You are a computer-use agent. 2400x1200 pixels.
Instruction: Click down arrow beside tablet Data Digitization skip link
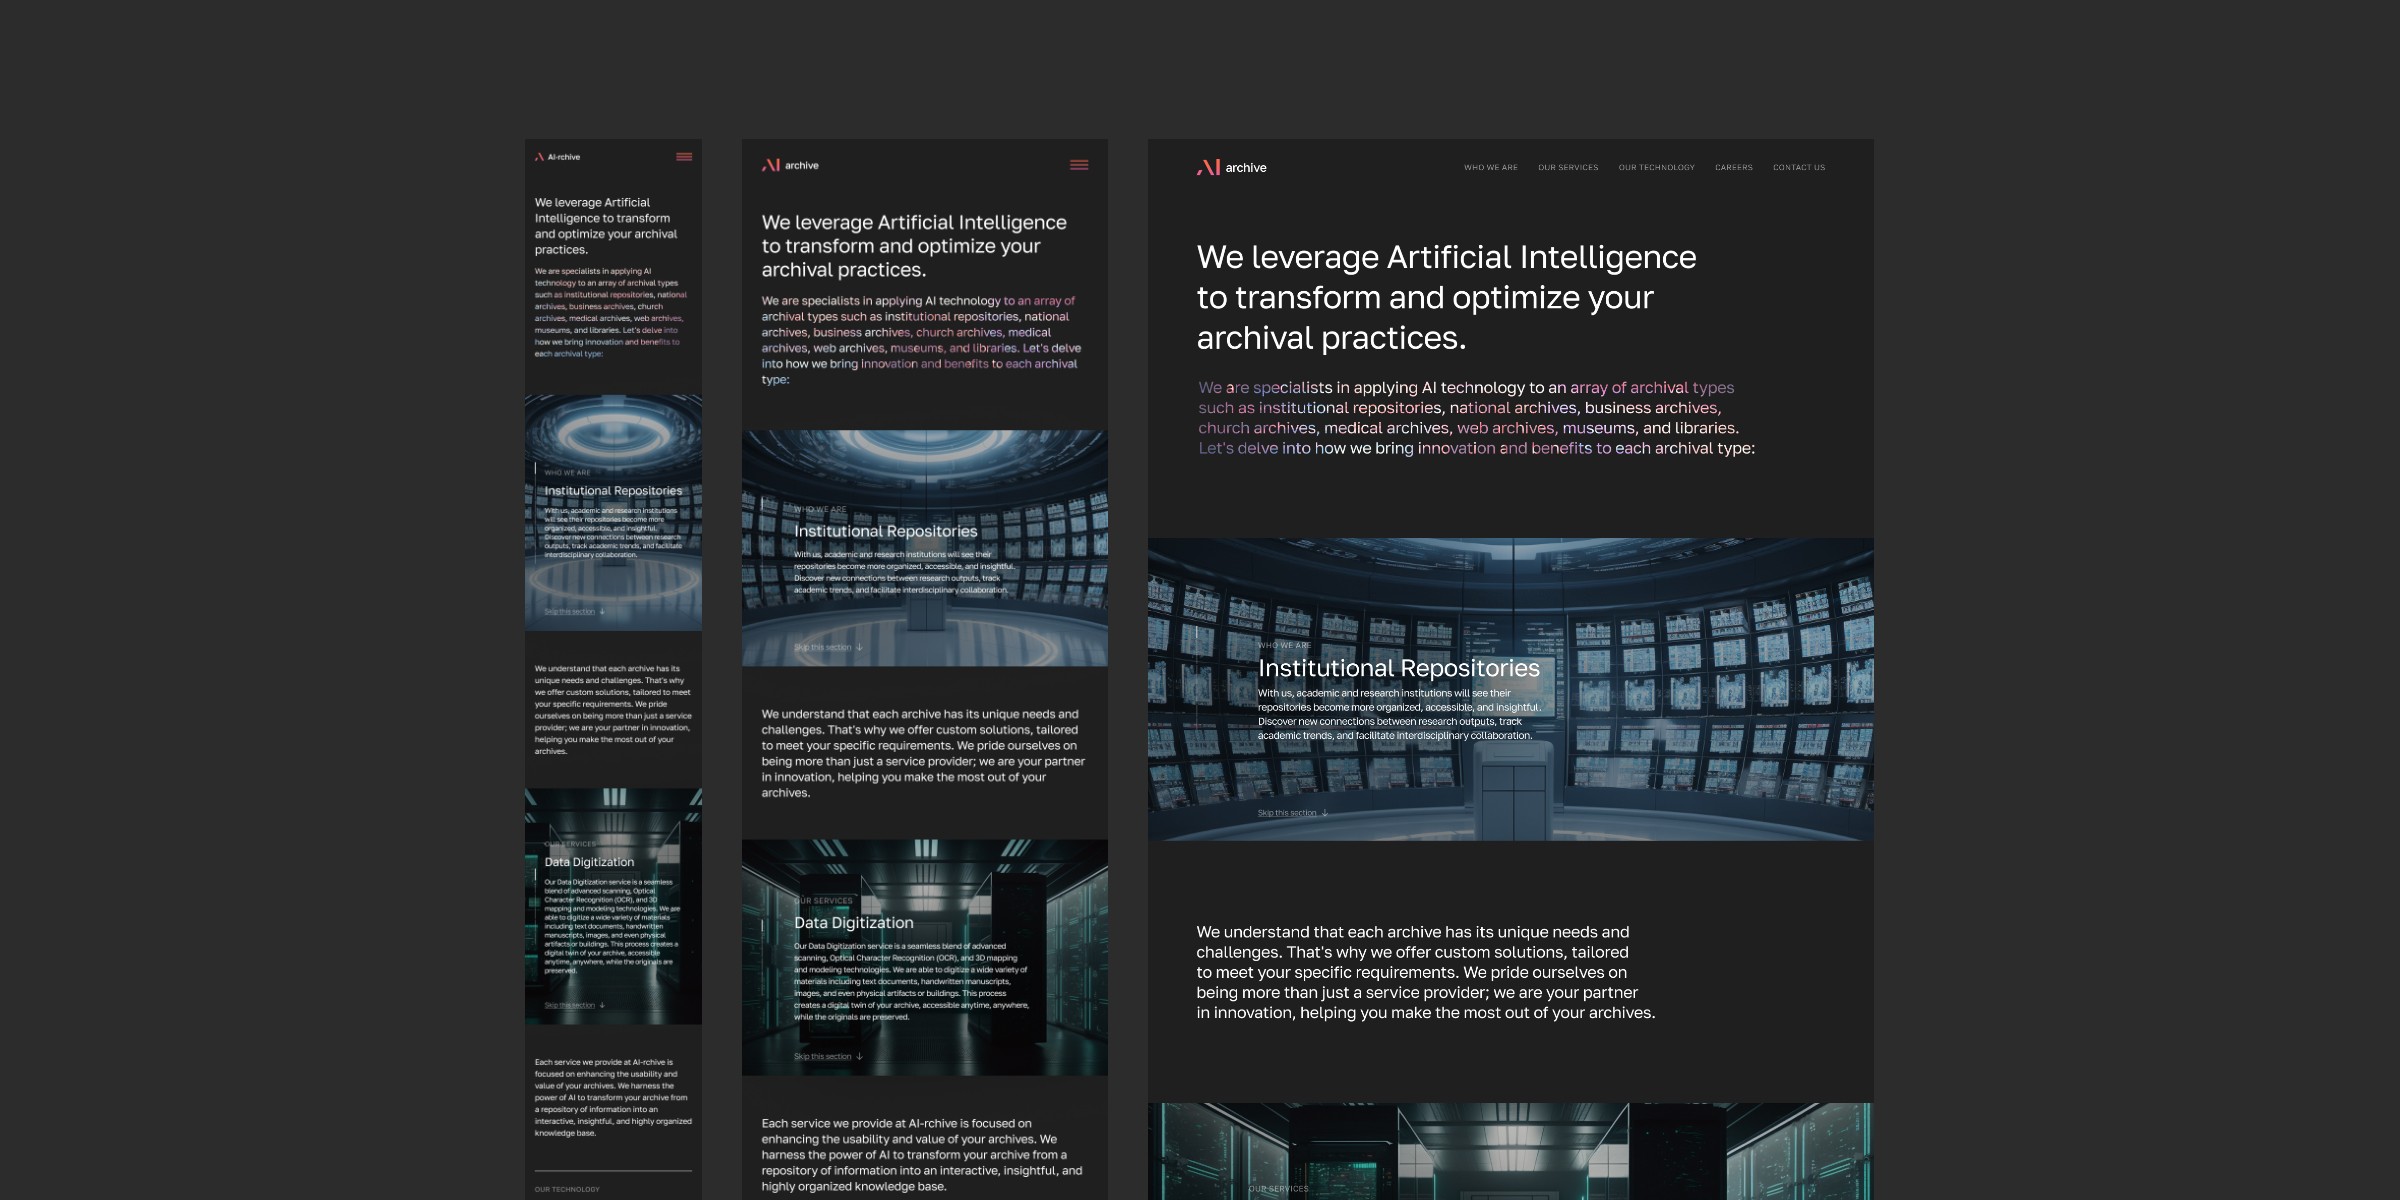(x=859, y=1056)
